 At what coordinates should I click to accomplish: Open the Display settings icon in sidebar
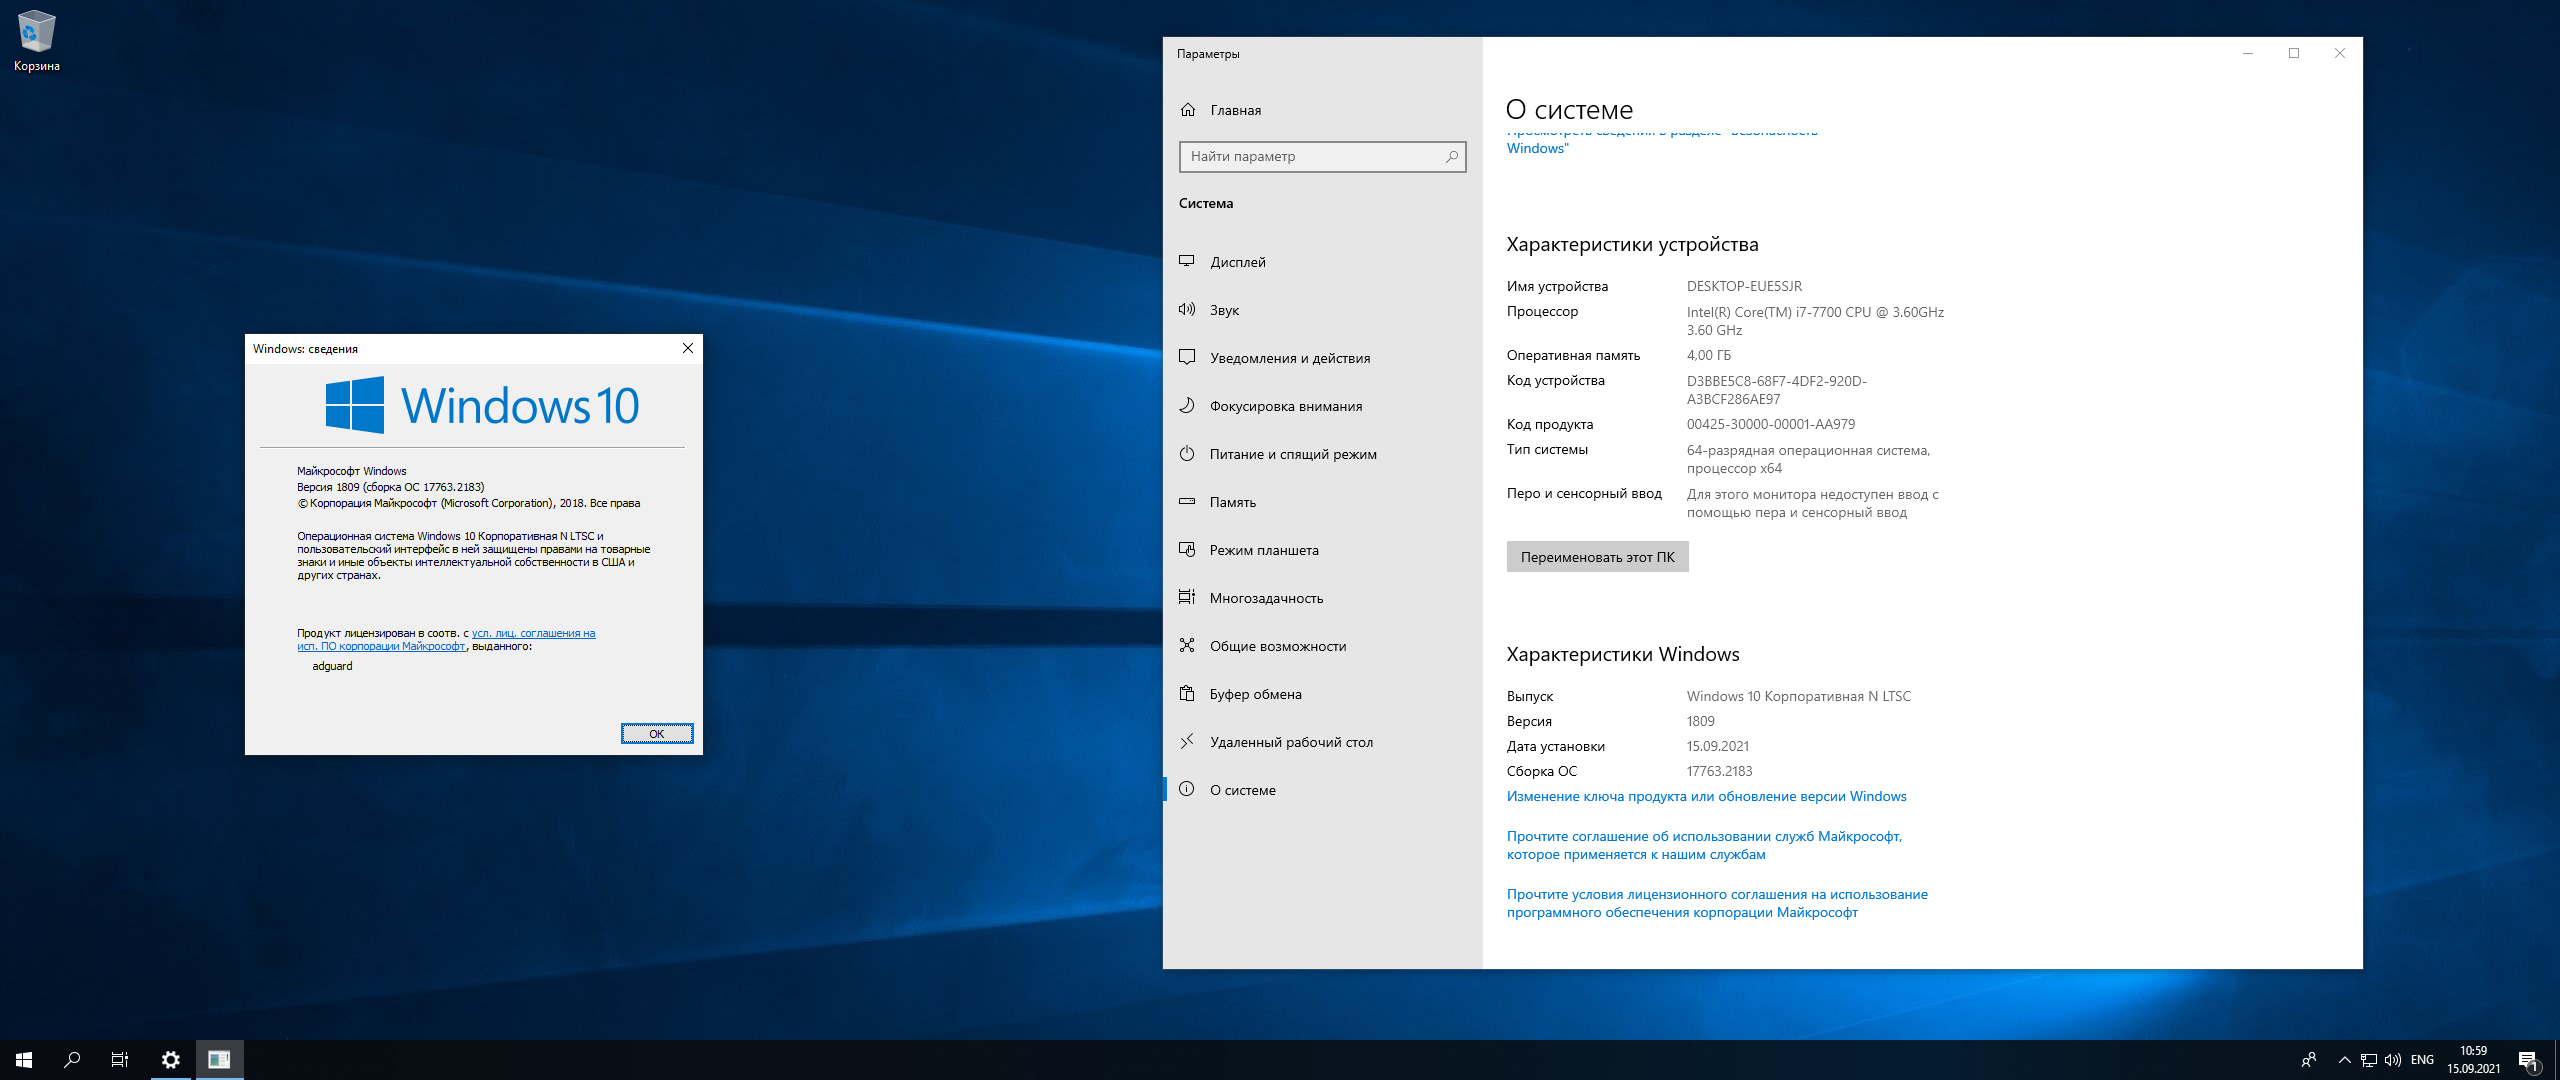pos(1187,261)
